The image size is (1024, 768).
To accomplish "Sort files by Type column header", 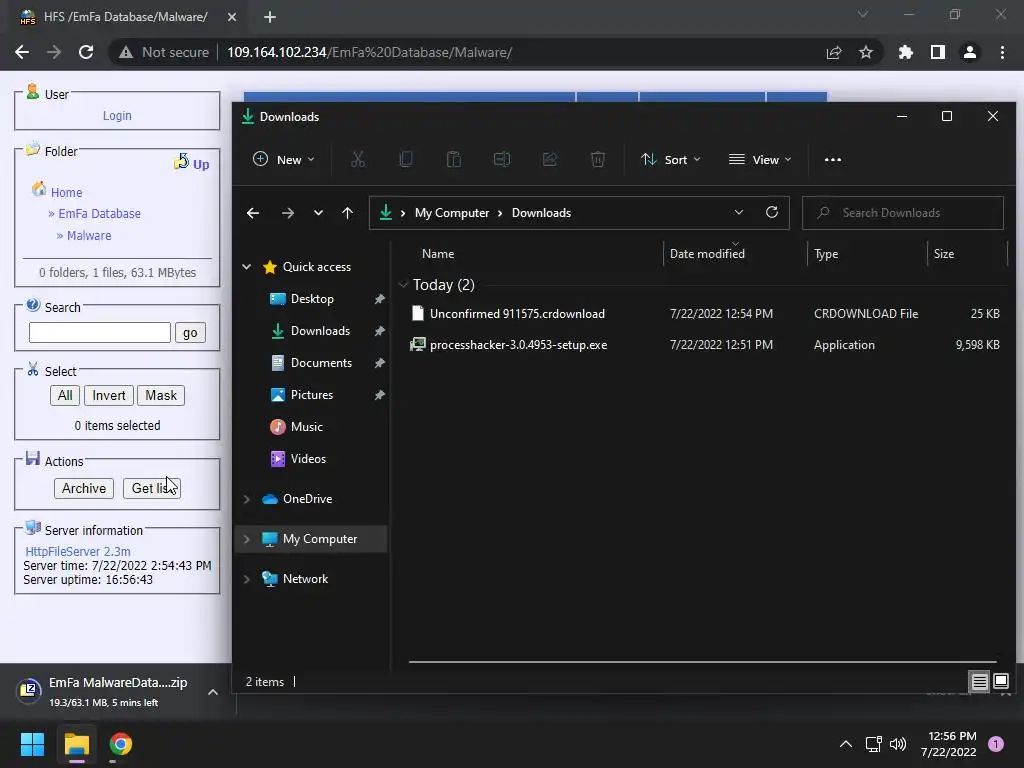I will click(825, 254).
